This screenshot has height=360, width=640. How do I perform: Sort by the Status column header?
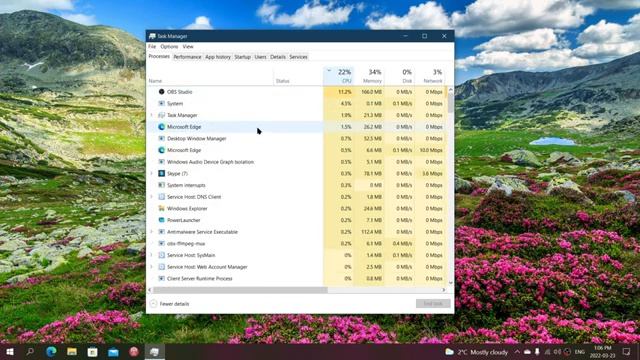(298, 76)
